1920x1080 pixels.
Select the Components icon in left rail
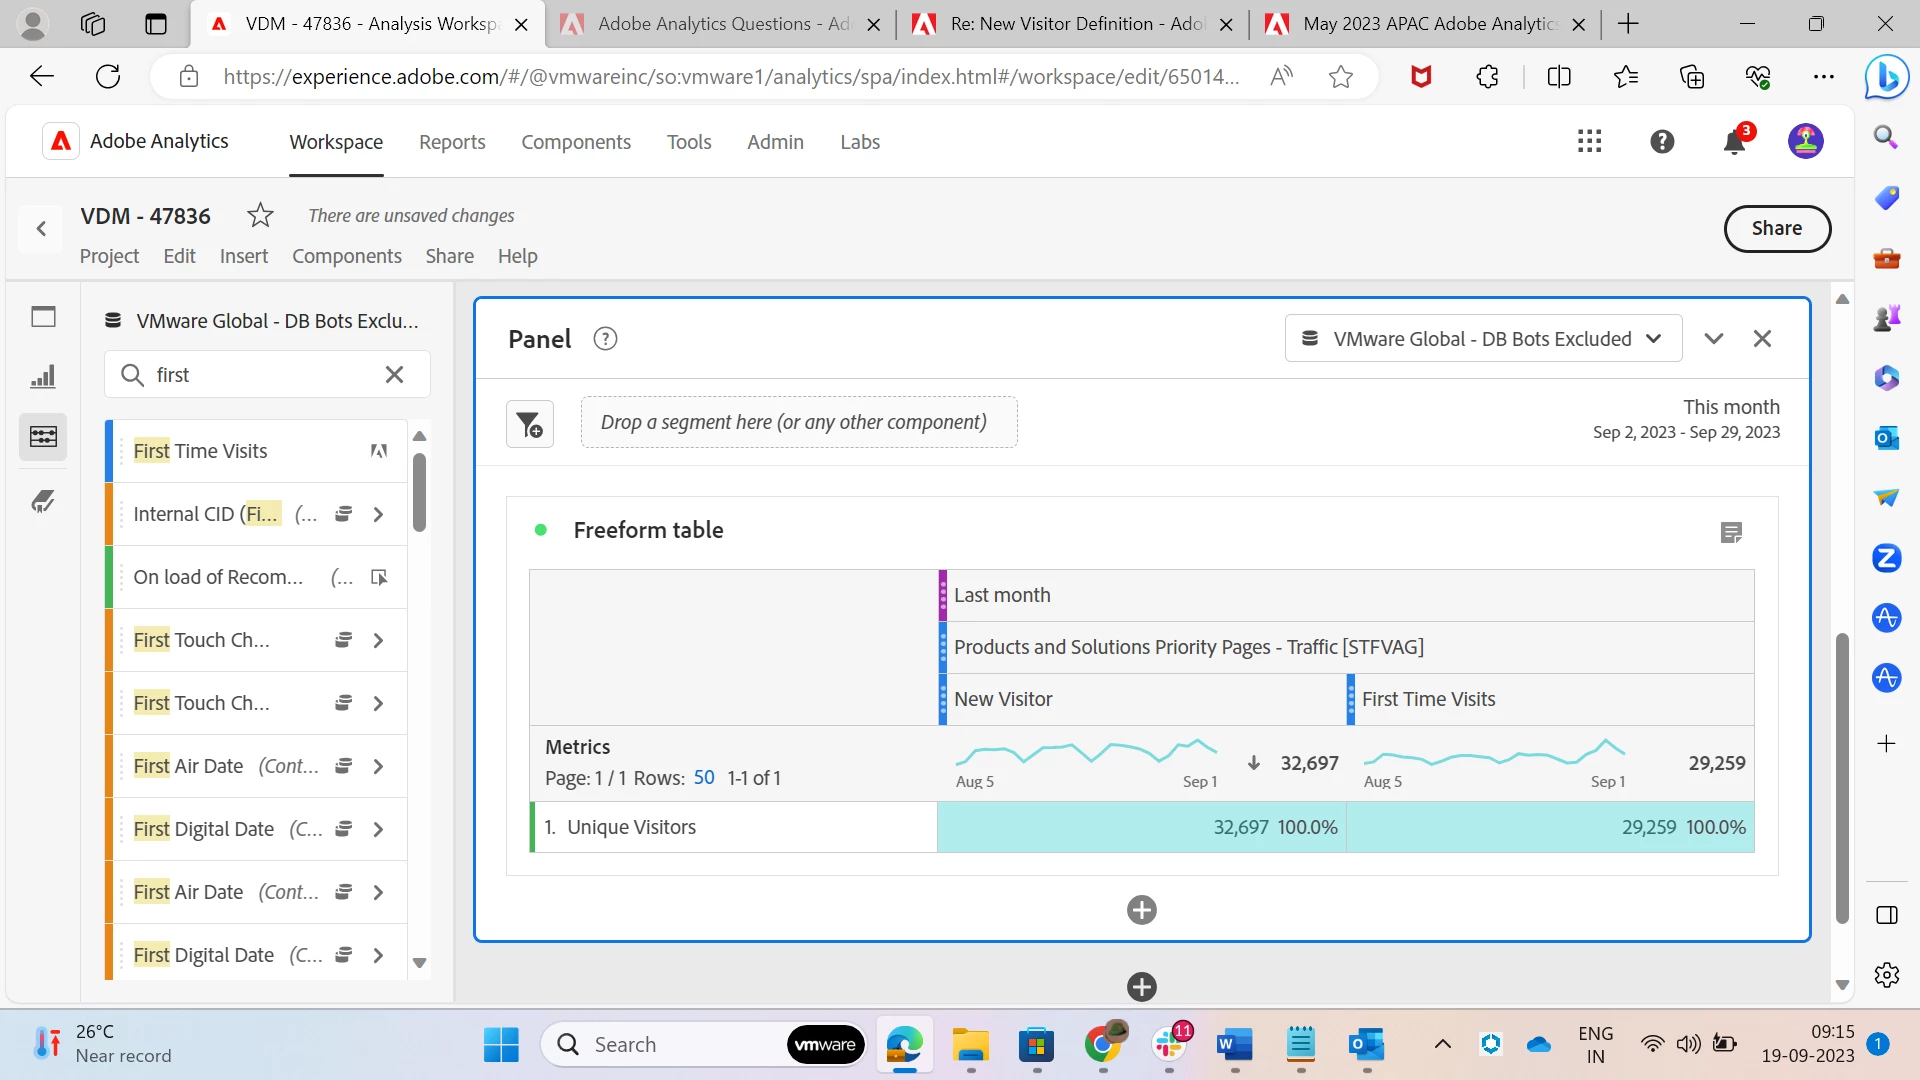tap(43, 437)
